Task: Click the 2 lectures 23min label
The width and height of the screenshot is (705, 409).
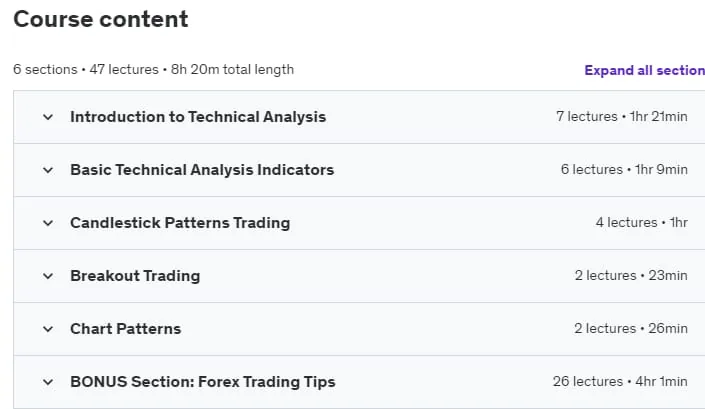Action: (x=631, y=276)
